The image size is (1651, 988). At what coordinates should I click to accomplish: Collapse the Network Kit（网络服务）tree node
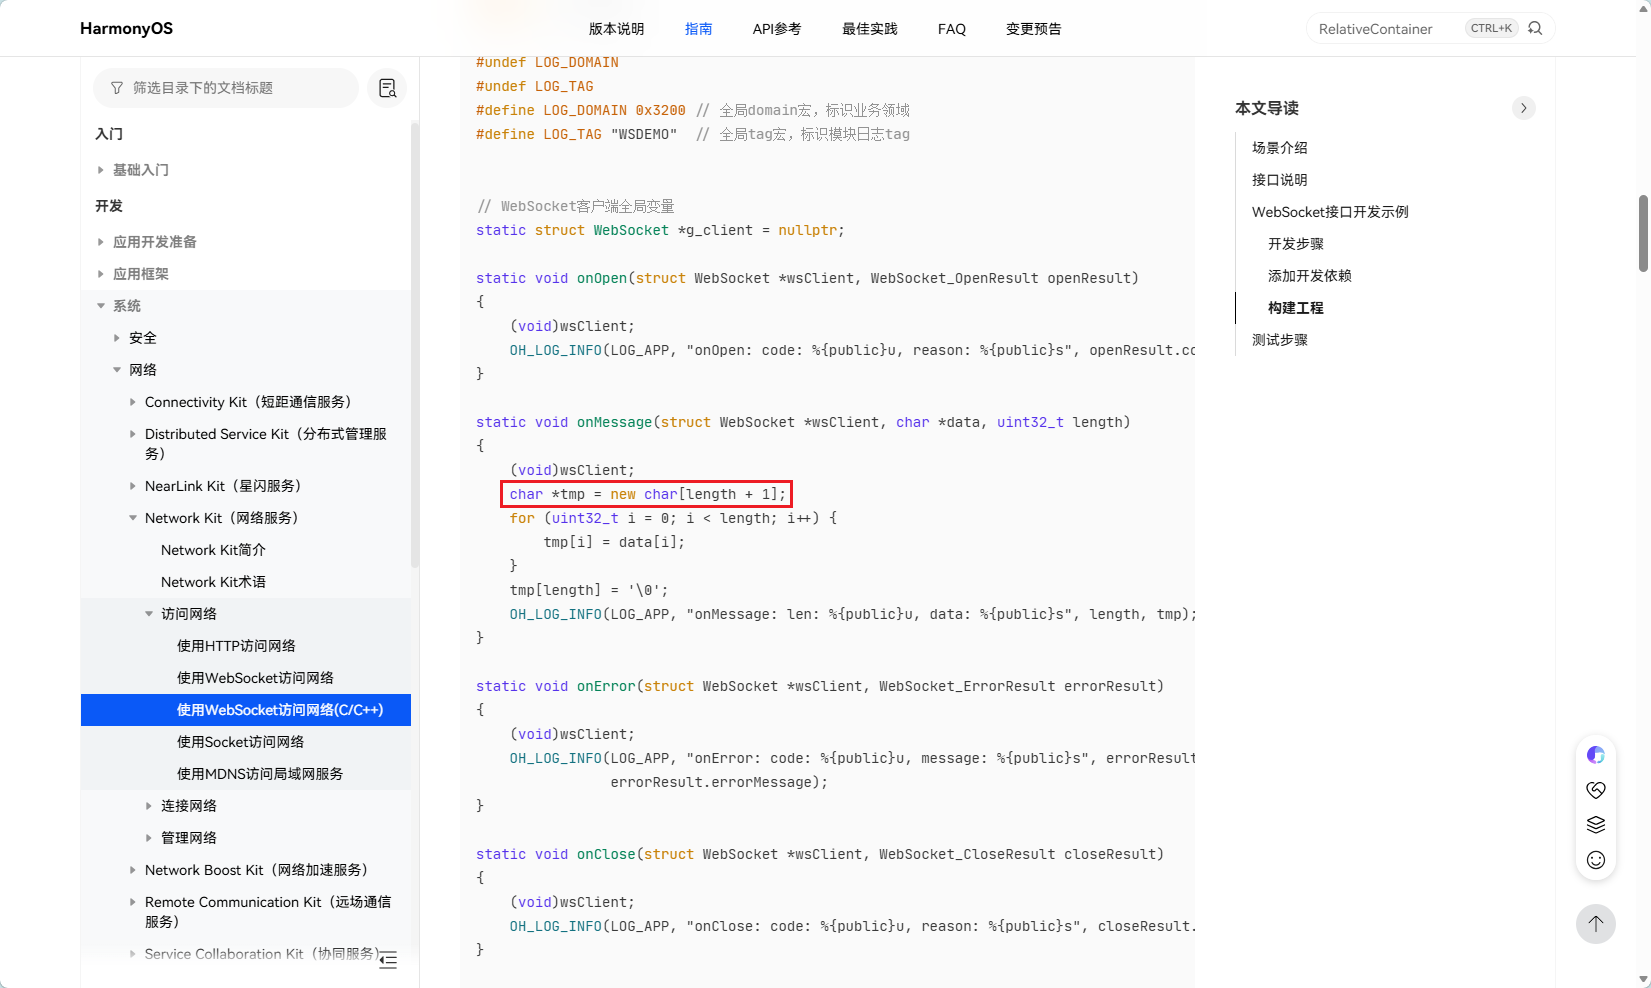tap(133, 518)
